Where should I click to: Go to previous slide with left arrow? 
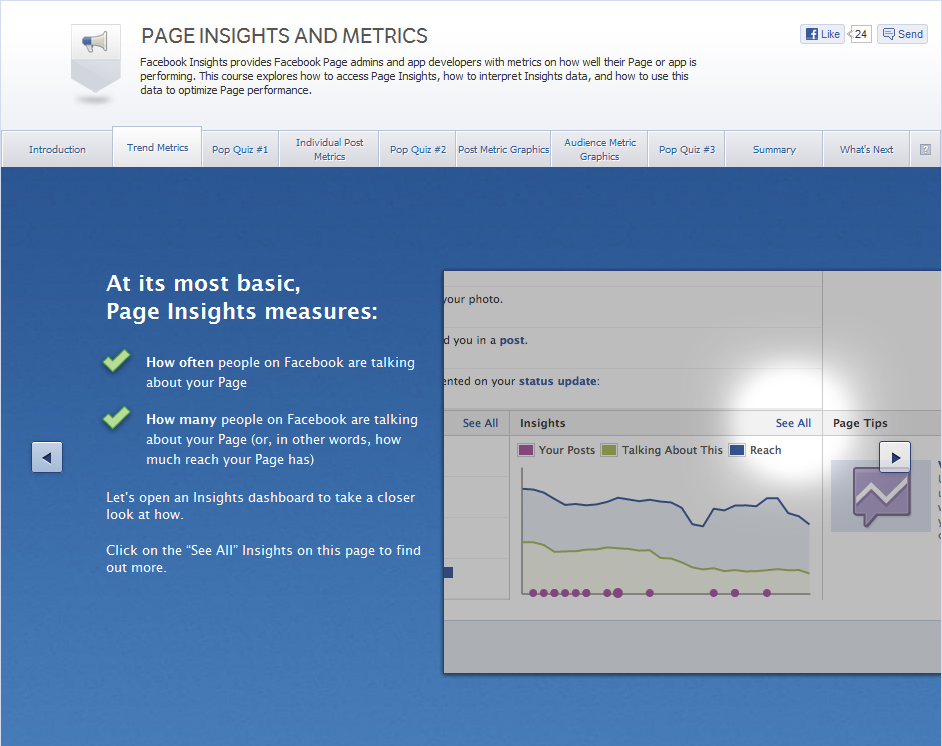pyautogui.click(x=47, y=457)
